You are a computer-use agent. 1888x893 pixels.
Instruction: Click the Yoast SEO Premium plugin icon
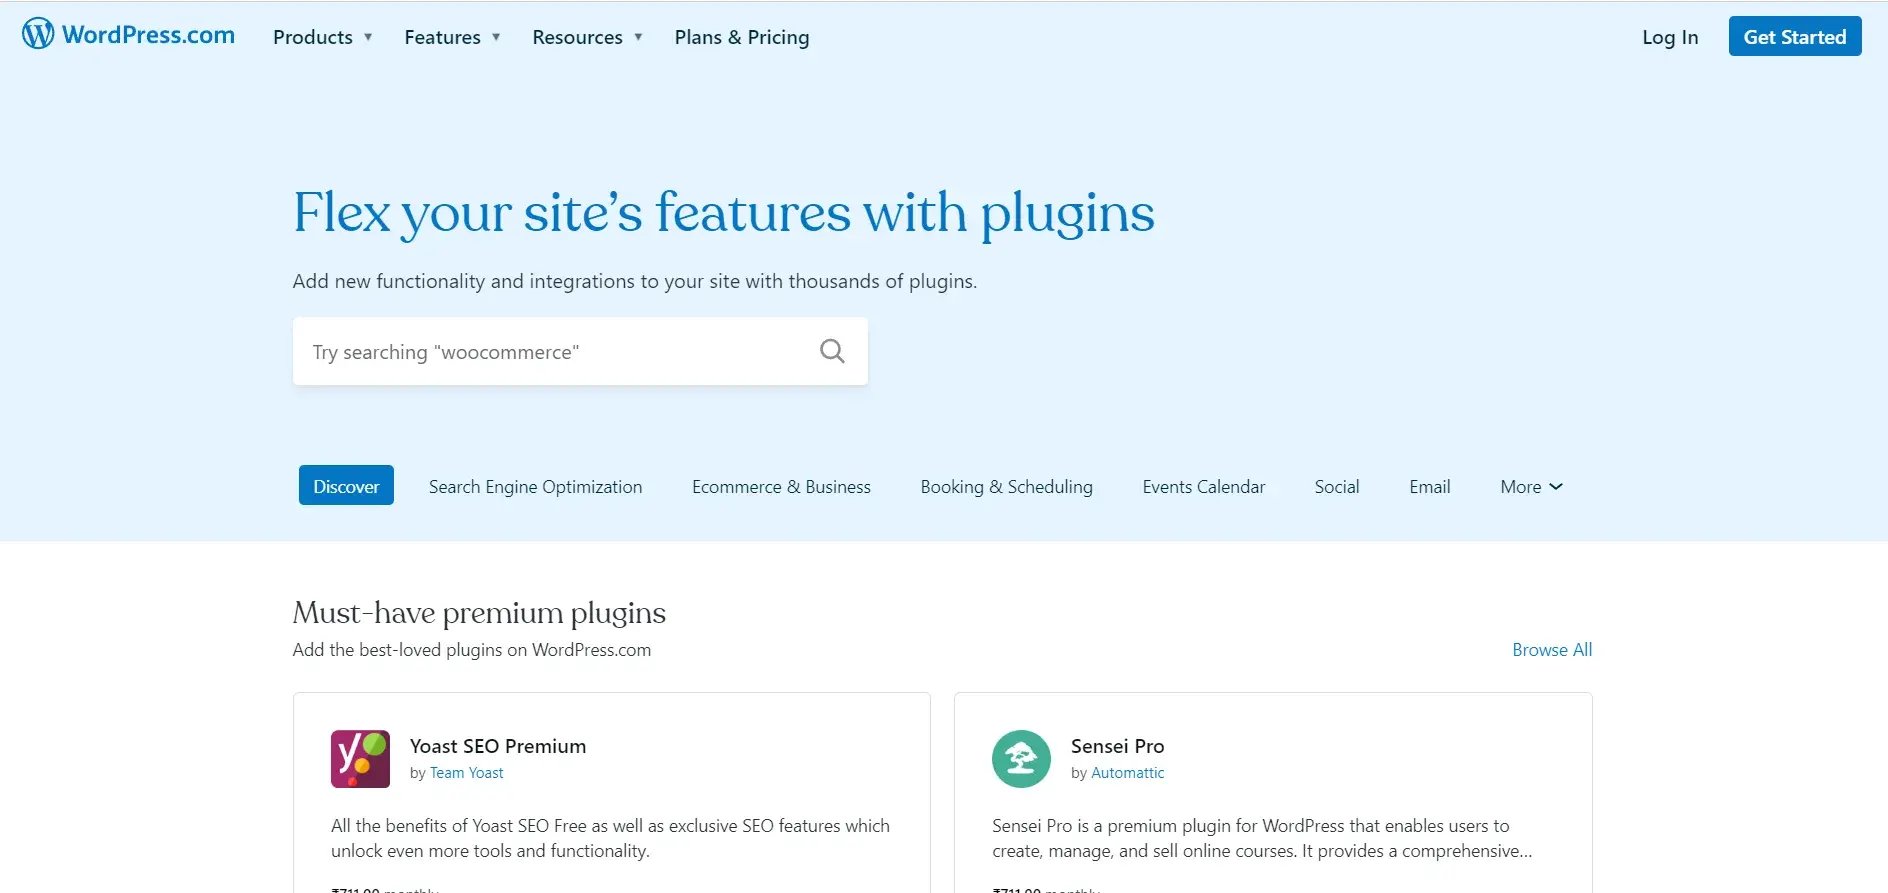[360, 759]
